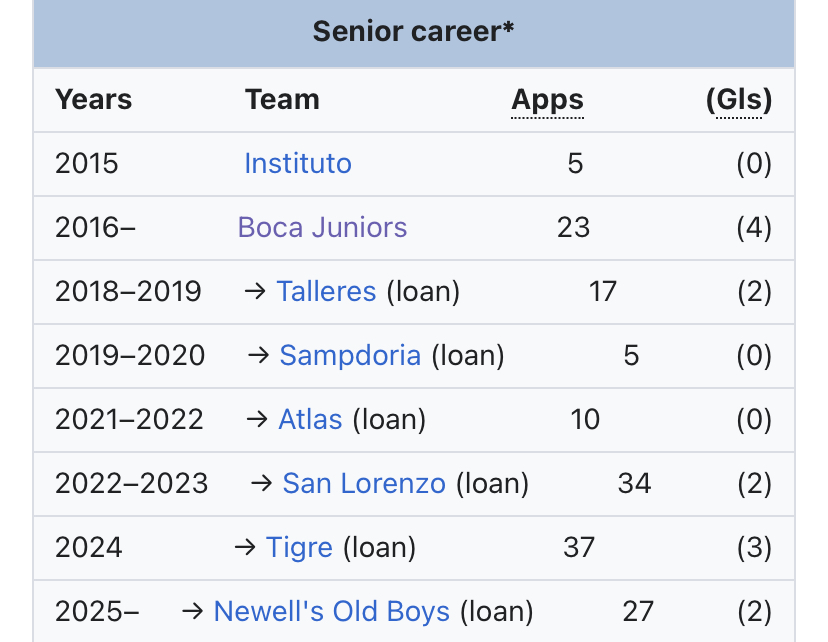Click the 2019–2020 years cell
Screen dimensions: 828x642
click(x=130, y=355)
